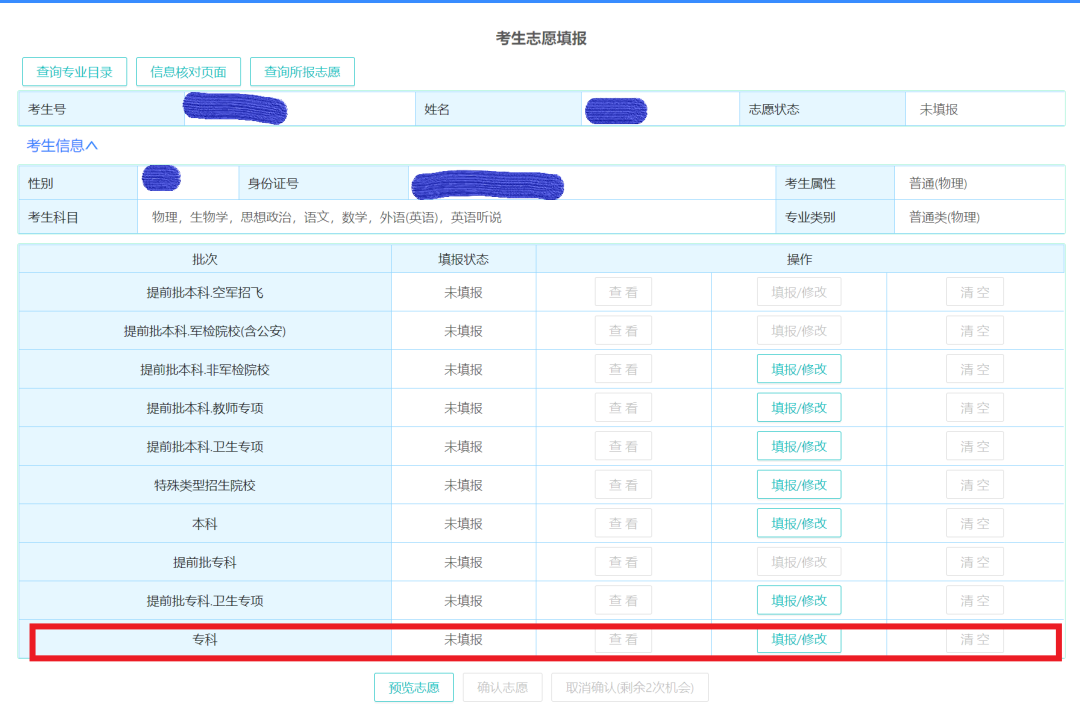Click 查看 in the 专科 row

tap(623, 639)
